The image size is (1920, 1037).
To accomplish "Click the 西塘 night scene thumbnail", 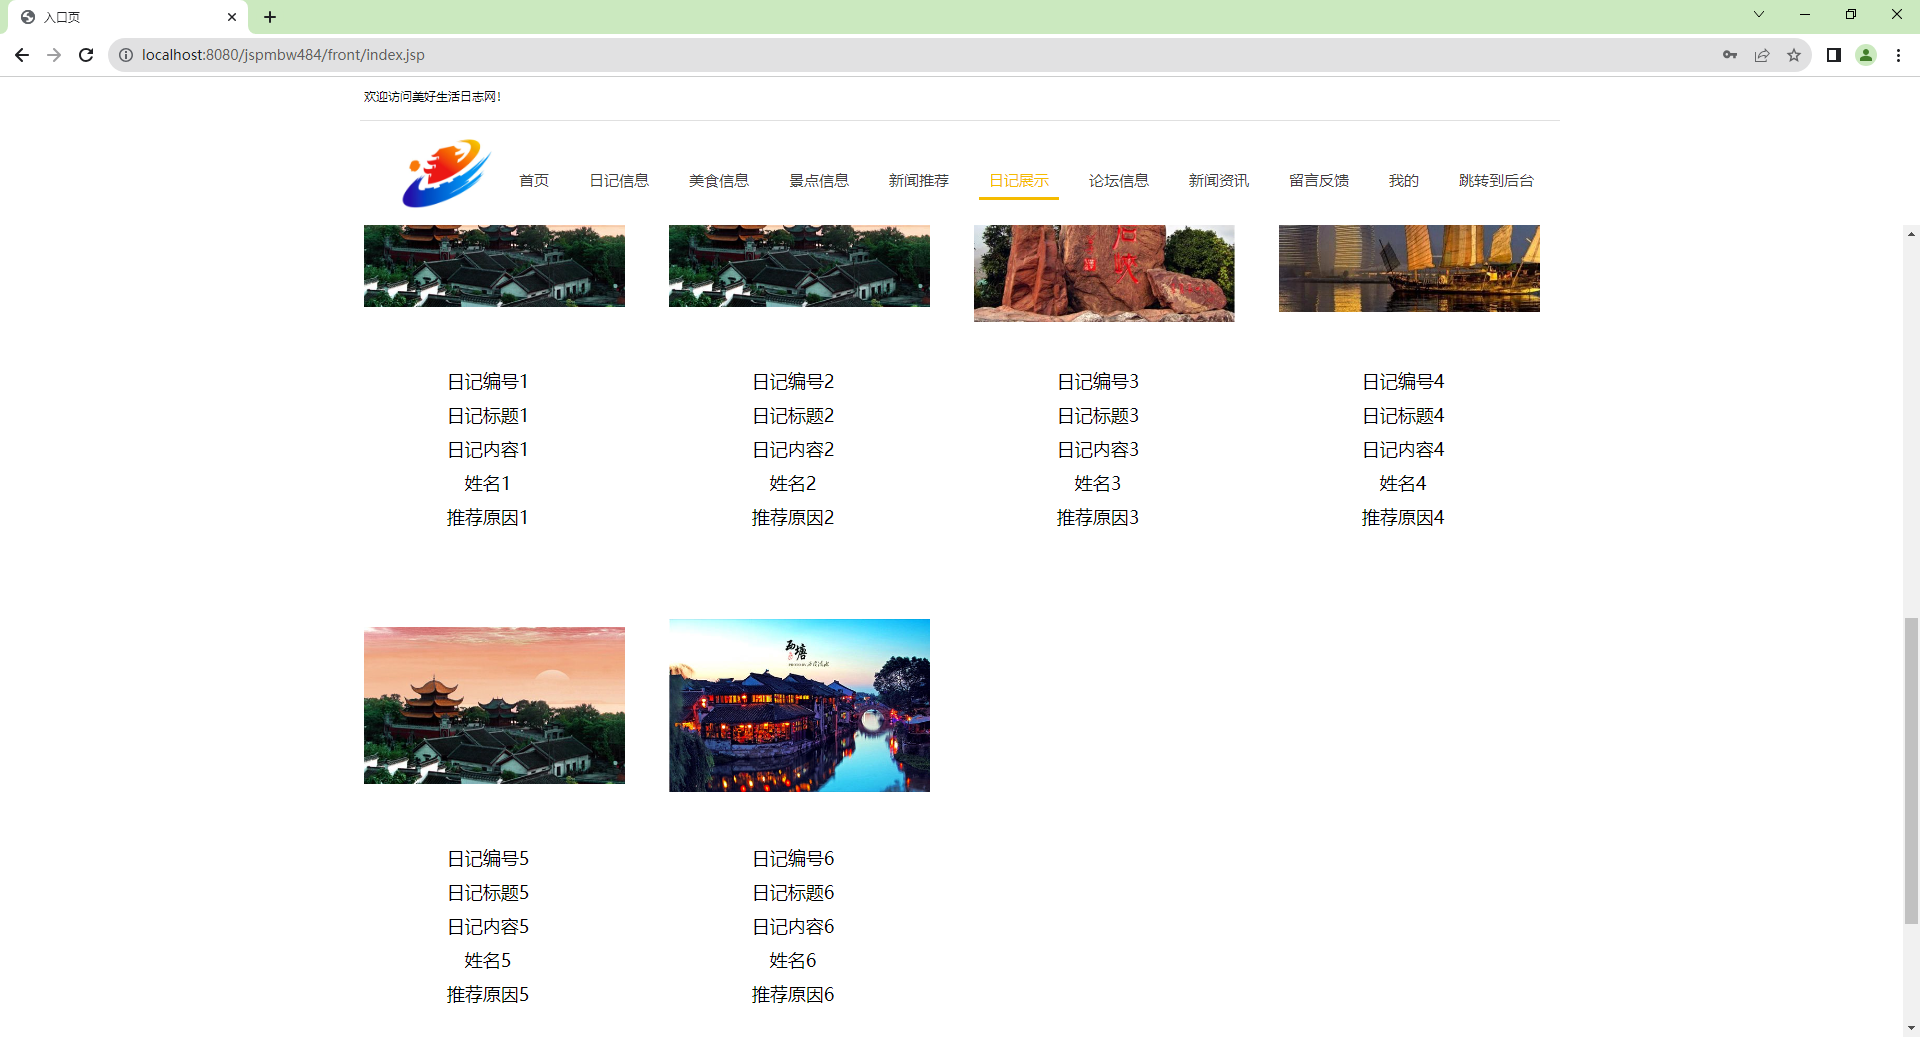I will click(x=798, y=705).
